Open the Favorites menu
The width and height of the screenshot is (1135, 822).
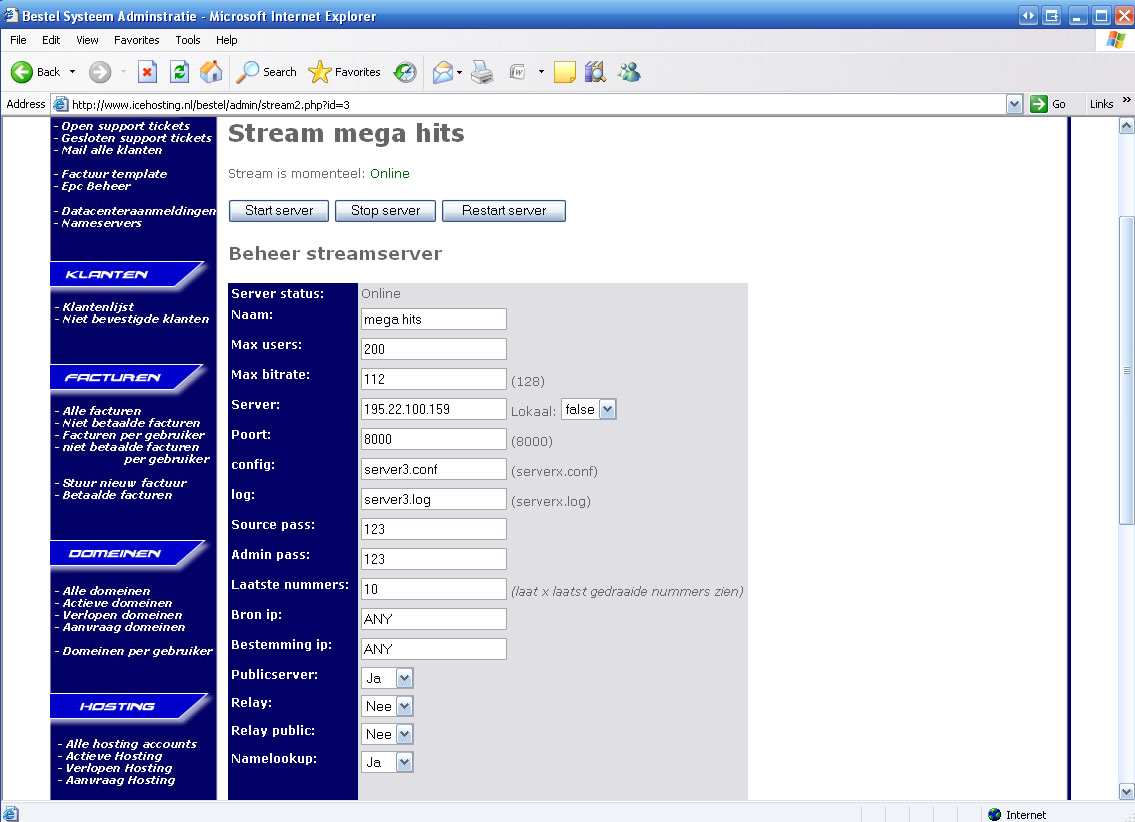136,40
